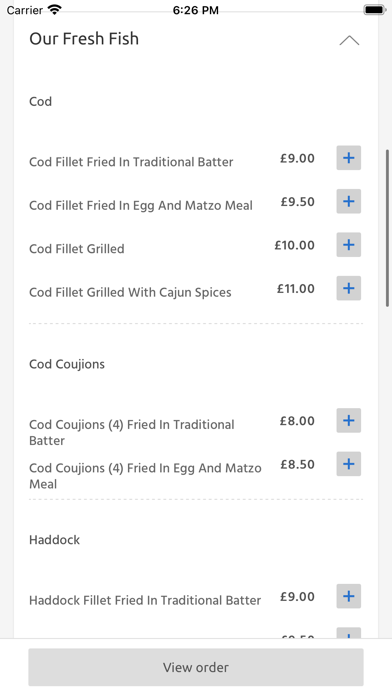
Task: Add Cod Coujions in Egg And Matzo Meal
Action: pos(348,464)
